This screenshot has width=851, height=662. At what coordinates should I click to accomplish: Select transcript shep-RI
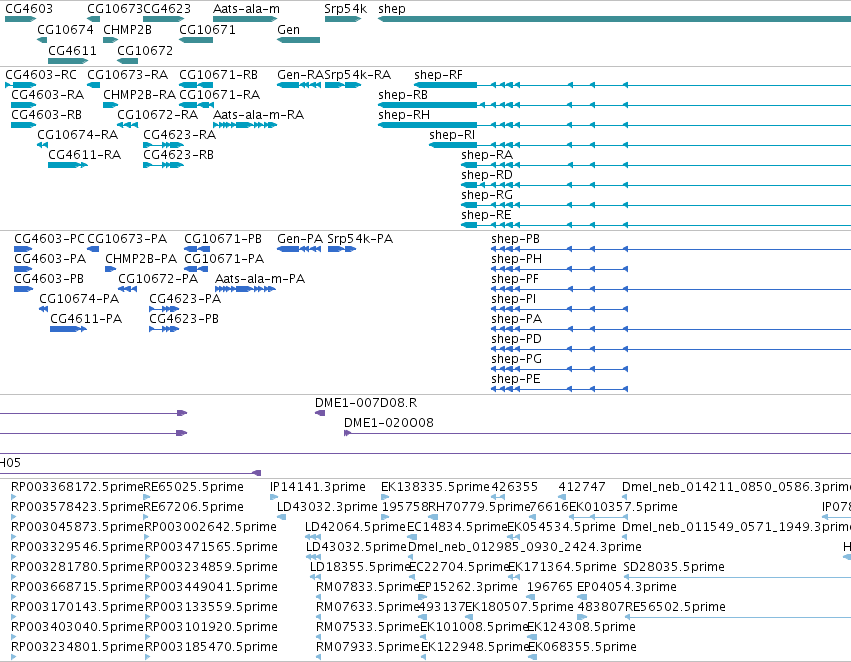[x=452, y=135]
